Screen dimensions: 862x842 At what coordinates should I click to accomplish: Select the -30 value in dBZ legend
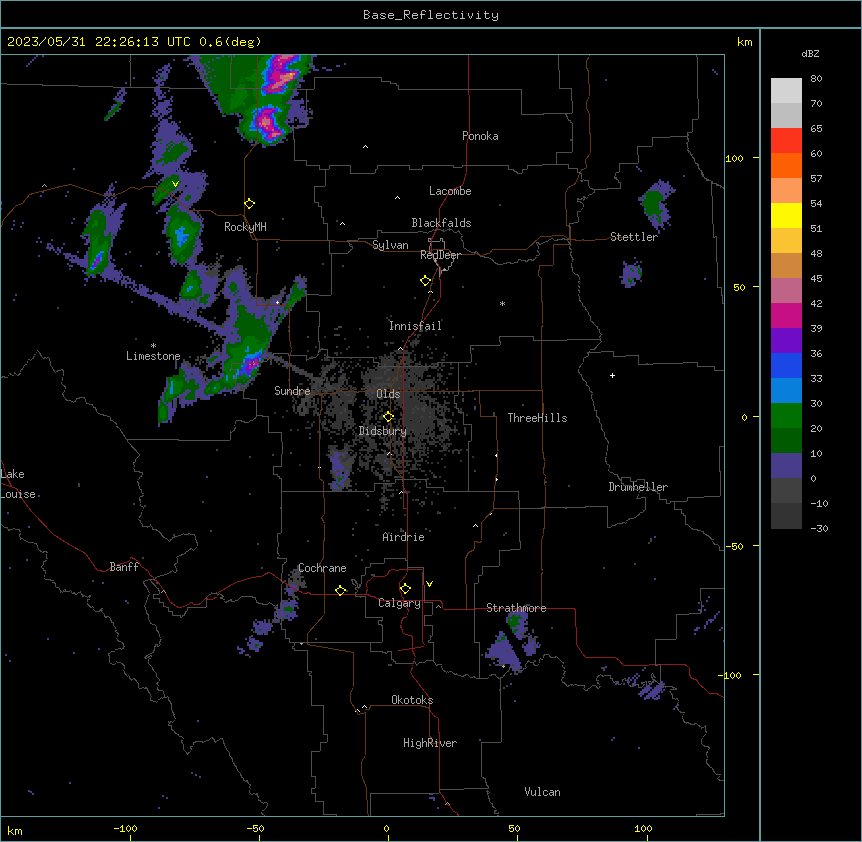pos(819,528)
